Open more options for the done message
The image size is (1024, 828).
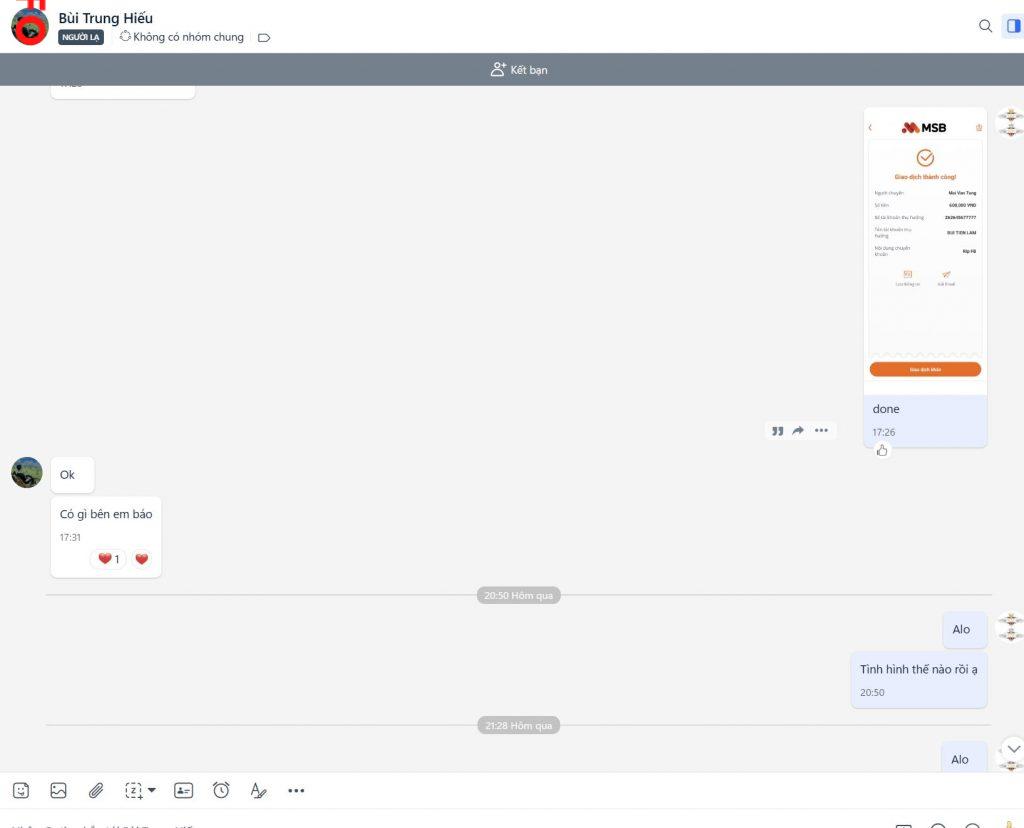(x=821, y=431)
